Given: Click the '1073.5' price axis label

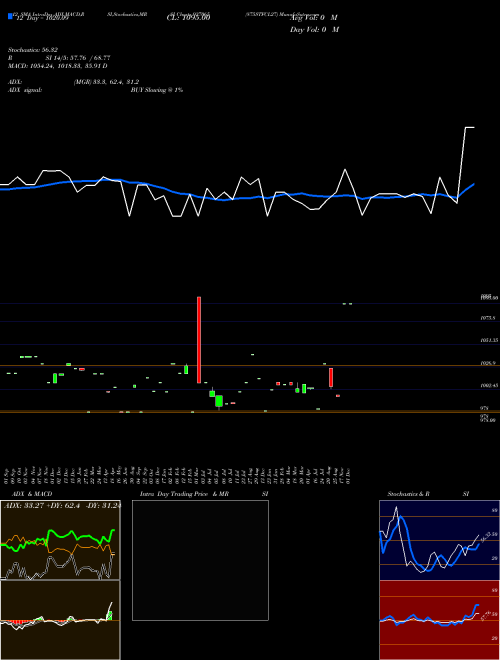Looking at the screenshot, I should point(487,319).
